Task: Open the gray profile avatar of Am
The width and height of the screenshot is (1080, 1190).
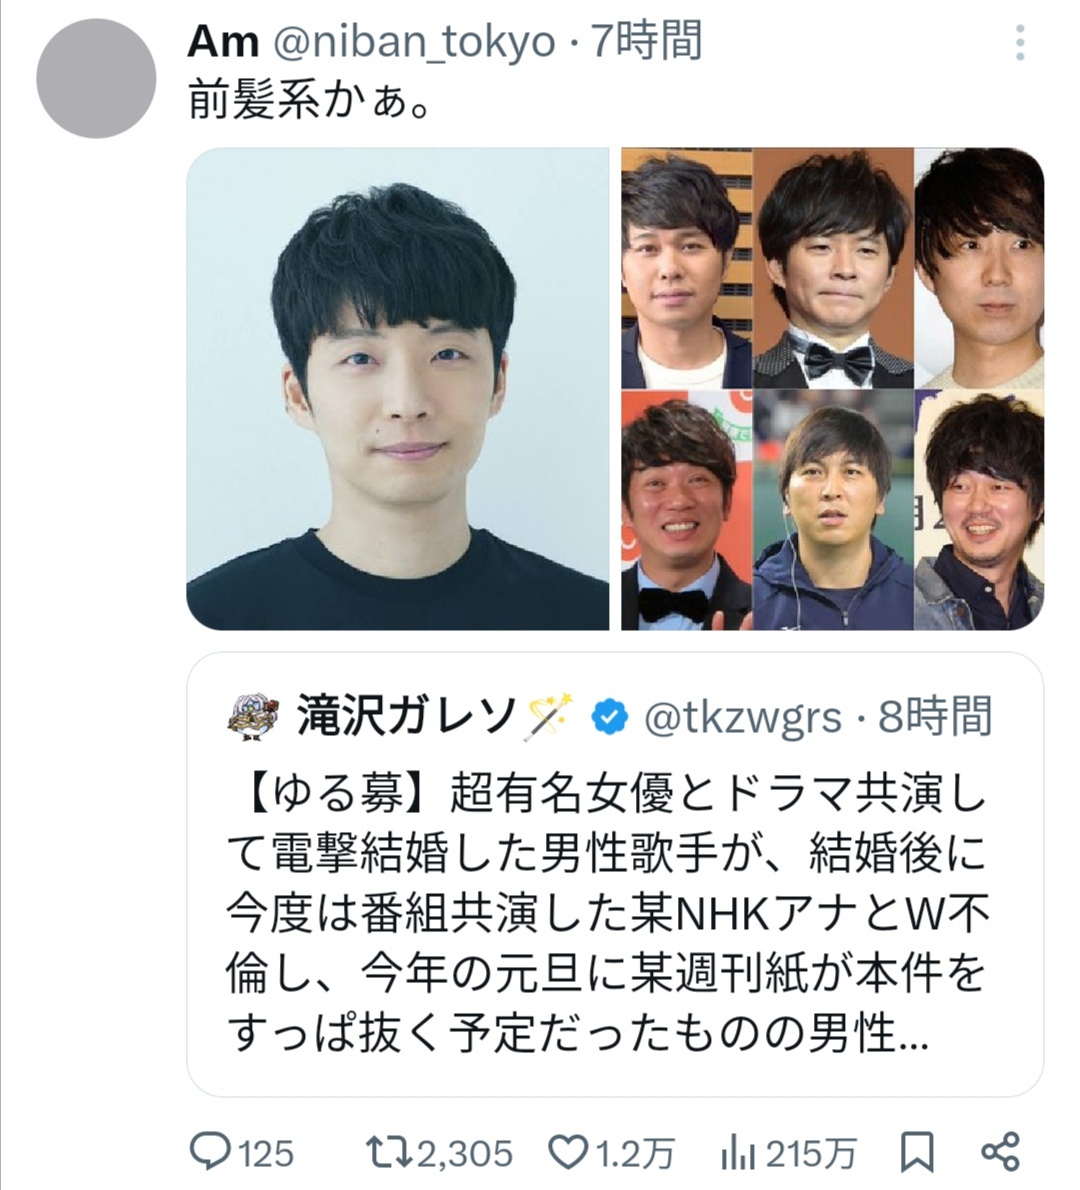Action: [96, 78]
